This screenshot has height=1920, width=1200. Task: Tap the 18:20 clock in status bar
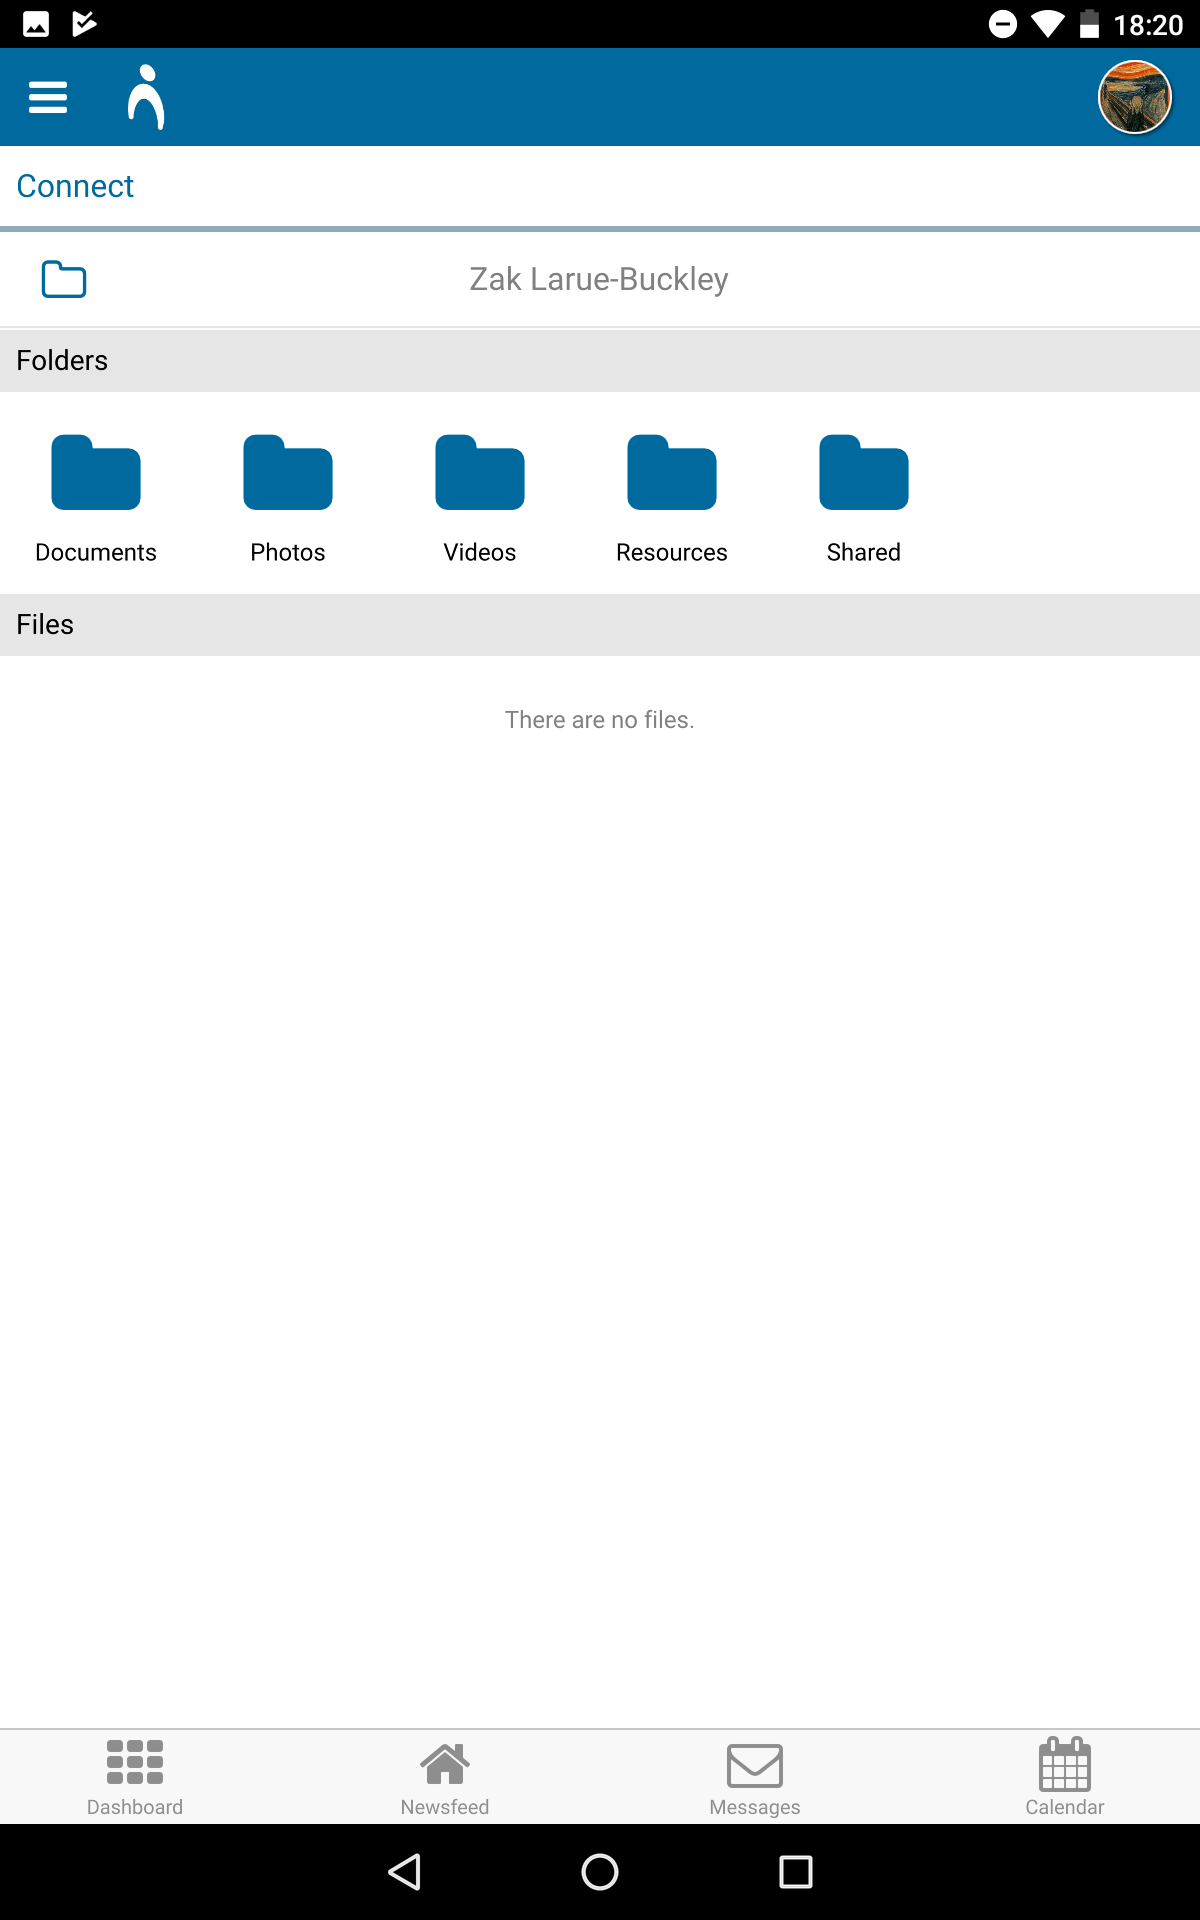coord(1148,24)
